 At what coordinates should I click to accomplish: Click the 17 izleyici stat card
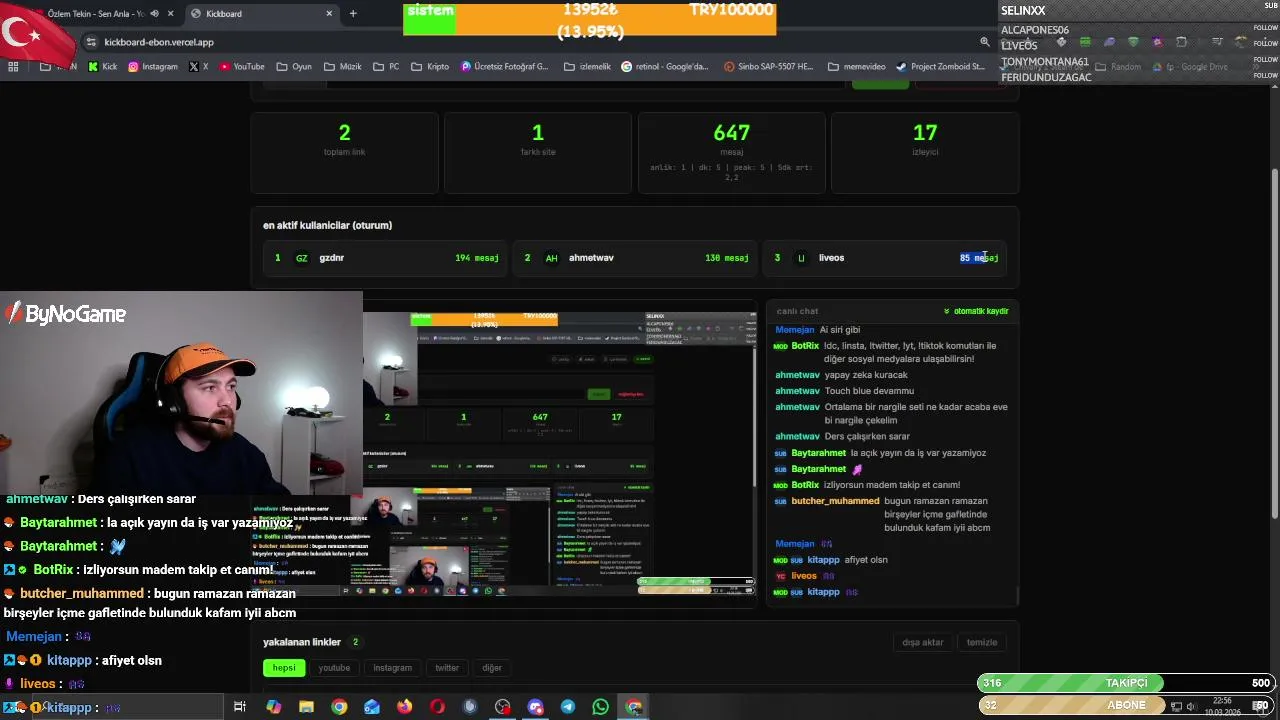(925, 152)
